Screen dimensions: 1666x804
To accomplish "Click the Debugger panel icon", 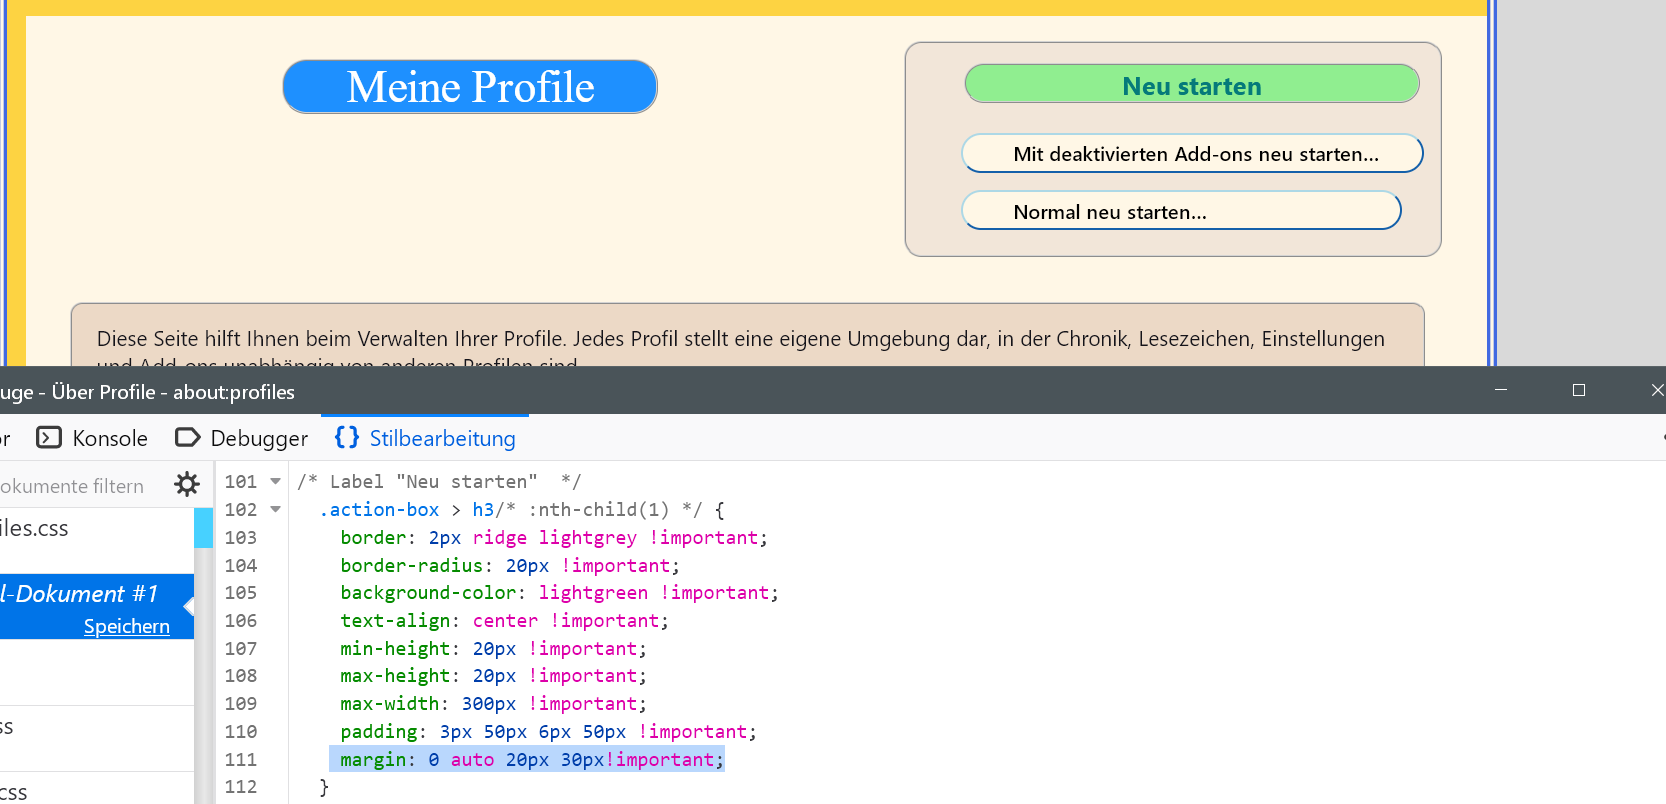I will (x=187, y=438).
